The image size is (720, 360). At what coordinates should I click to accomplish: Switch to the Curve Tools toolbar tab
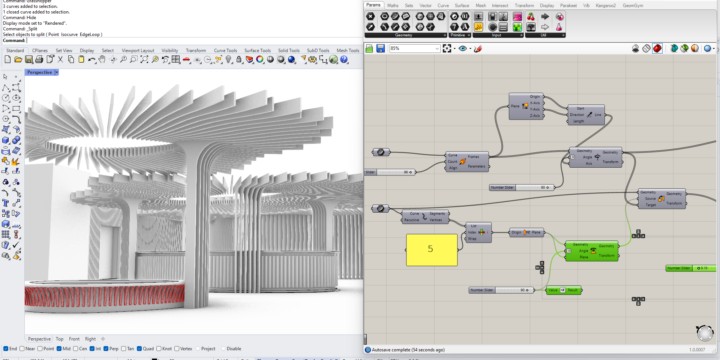(225, 51)
